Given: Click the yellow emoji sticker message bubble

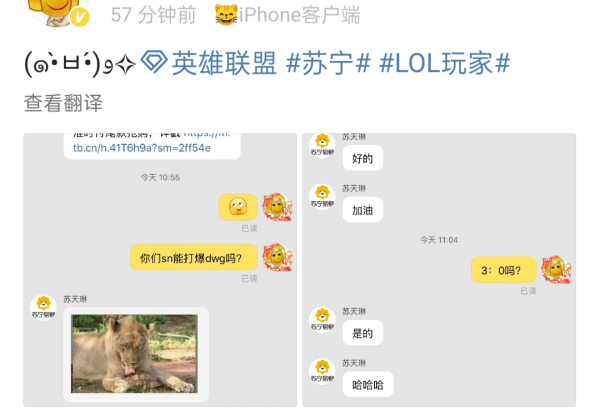Looking at the screenshot, I should 238,207.
